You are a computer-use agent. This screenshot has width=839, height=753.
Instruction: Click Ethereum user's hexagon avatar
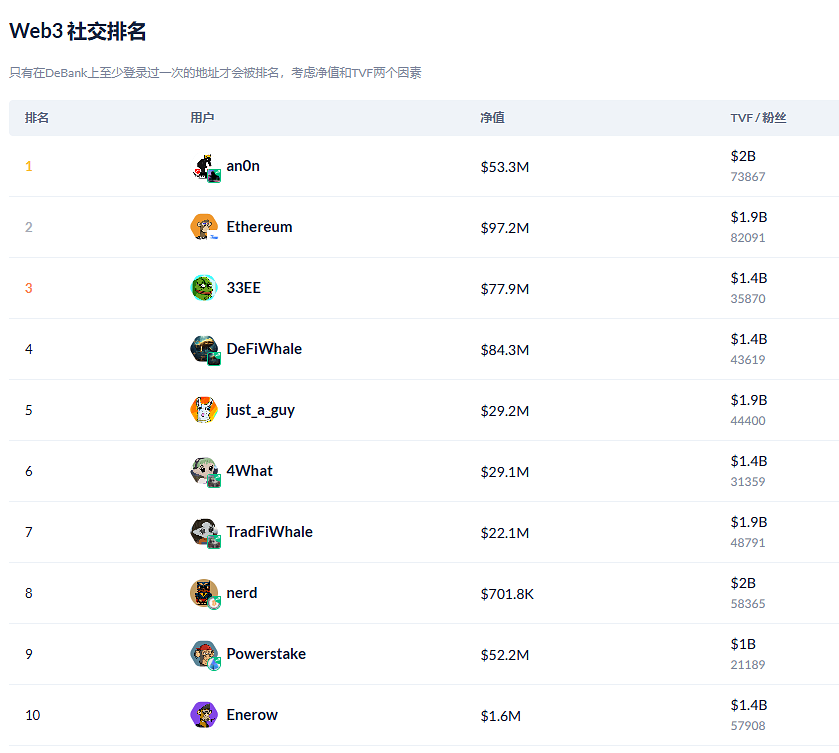pos(204,227)
